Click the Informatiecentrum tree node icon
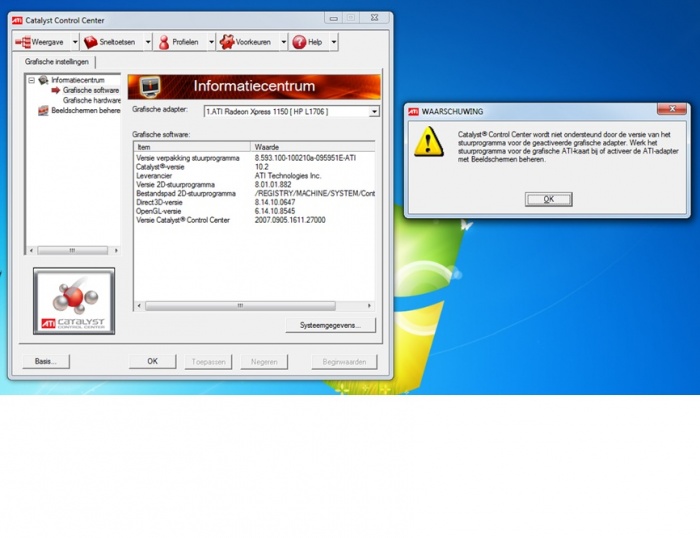Viewport: 700px width, 538px height. tap(43, 80)
